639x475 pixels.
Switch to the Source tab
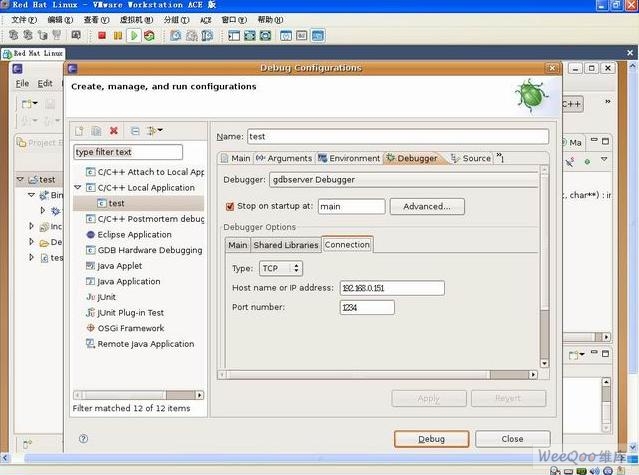(471, 158)
